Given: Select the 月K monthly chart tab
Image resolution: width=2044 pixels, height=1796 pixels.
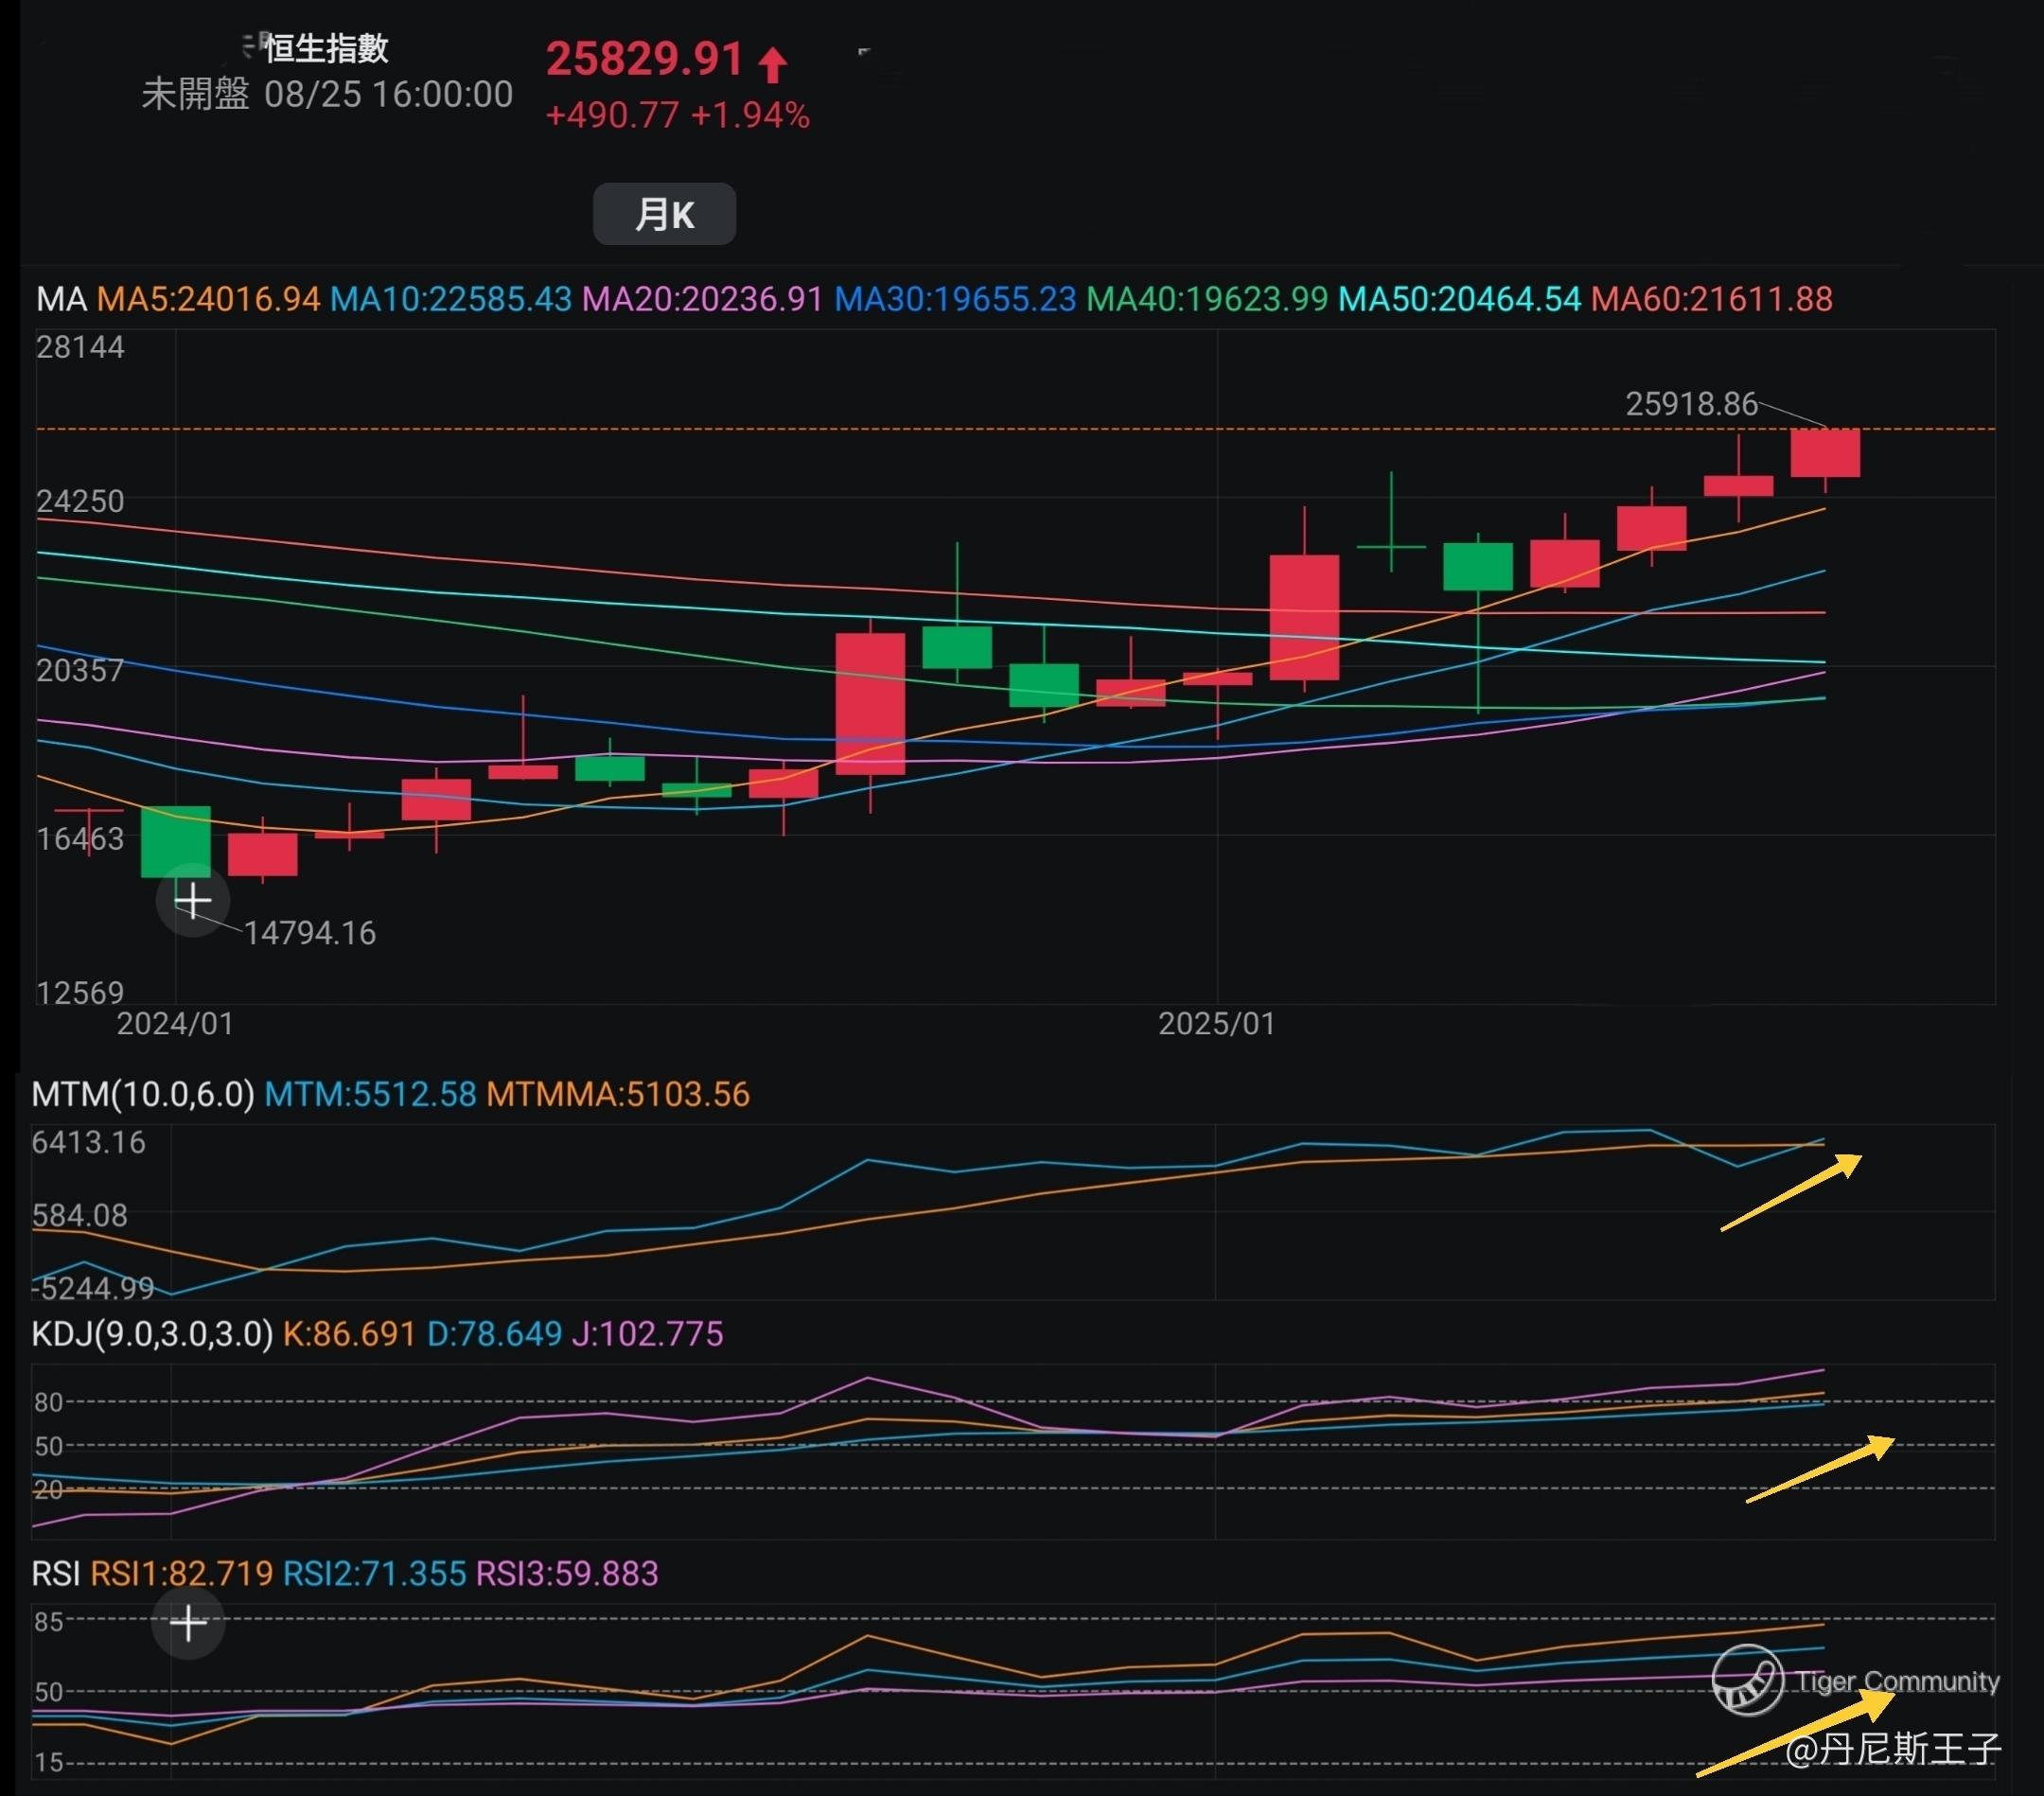Looking at the screenshot, I should pos(664,214).
